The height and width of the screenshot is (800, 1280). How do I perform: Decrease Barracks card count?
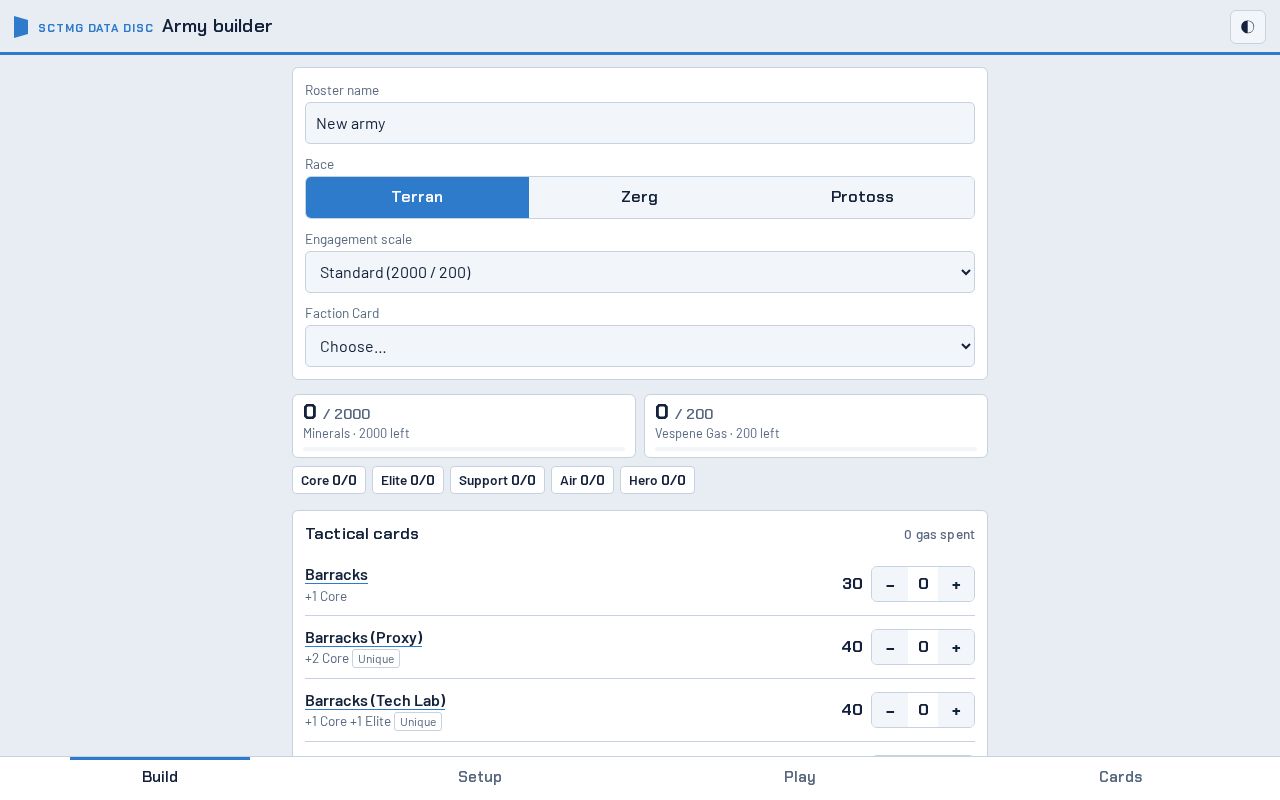[890, 584]
